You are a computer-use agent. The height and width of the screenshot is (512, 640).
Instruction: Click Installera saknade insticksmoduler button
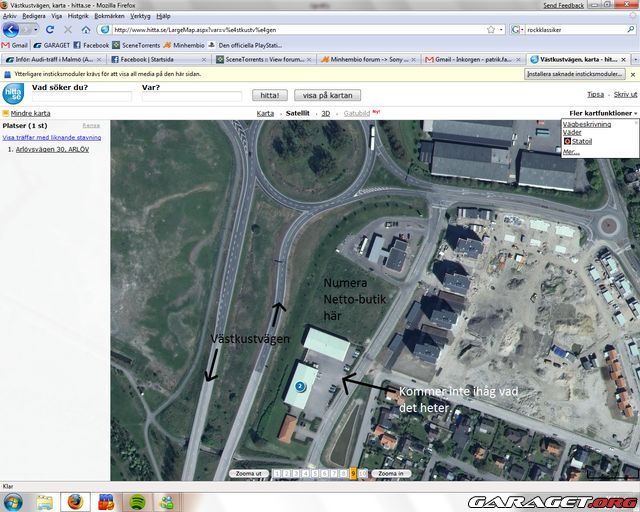pyautogui.click(x=574, y=74)
